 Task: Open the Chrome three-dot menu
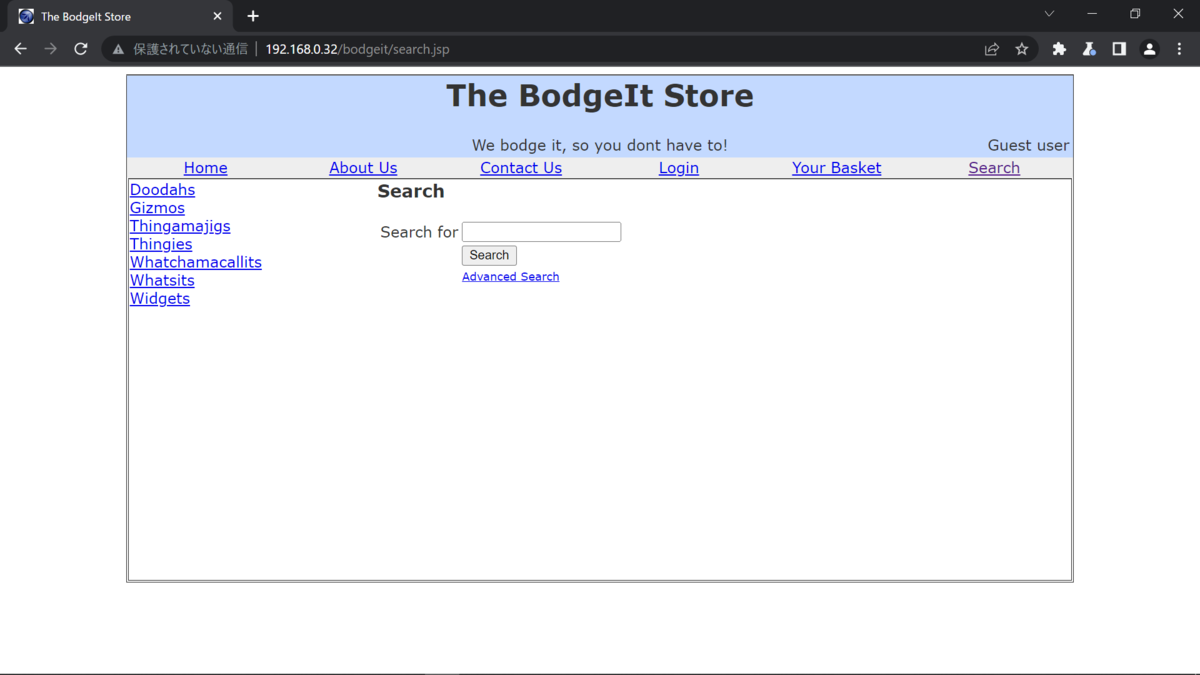click(1180, 49)
